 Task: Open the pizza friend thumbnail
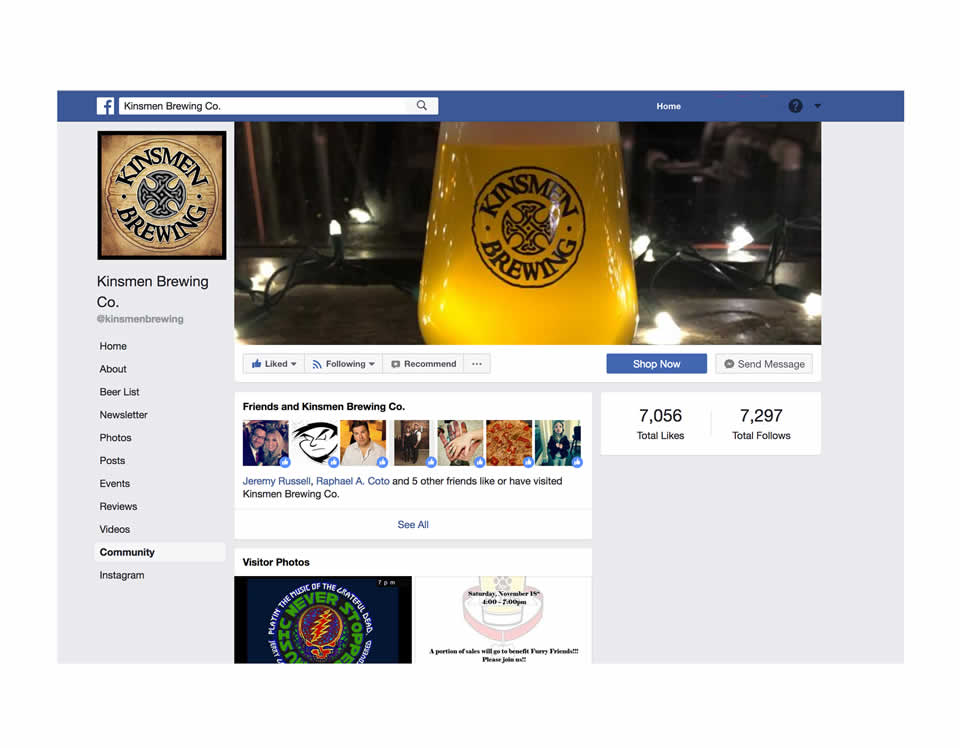(x=509, y=443)
